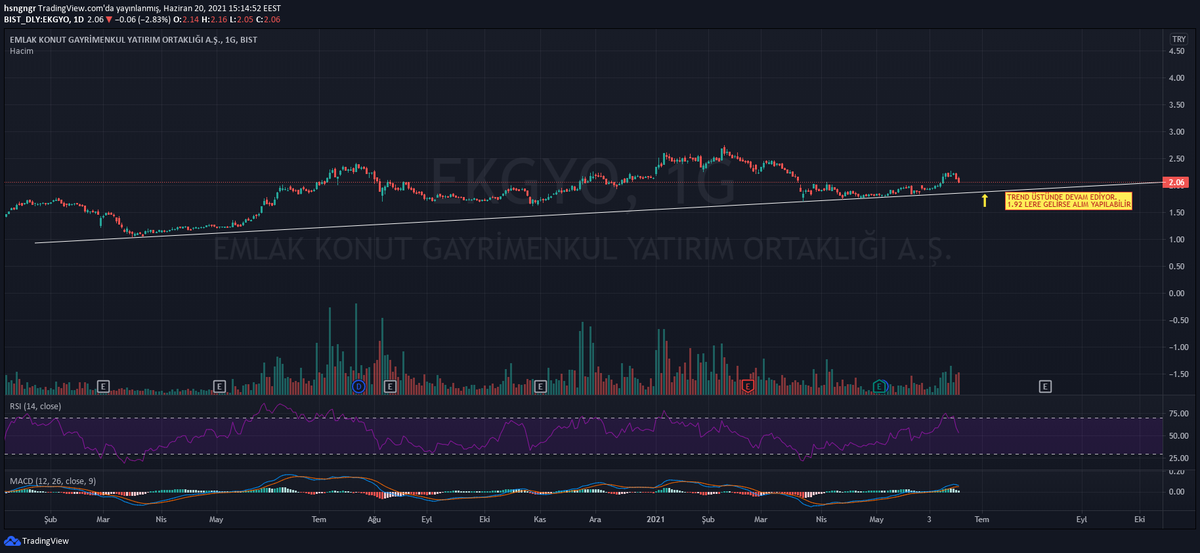The height and width of the screenshot is (553, 1200).
Task: Open the E earnings marker above Kas
Action: point(540,385)
